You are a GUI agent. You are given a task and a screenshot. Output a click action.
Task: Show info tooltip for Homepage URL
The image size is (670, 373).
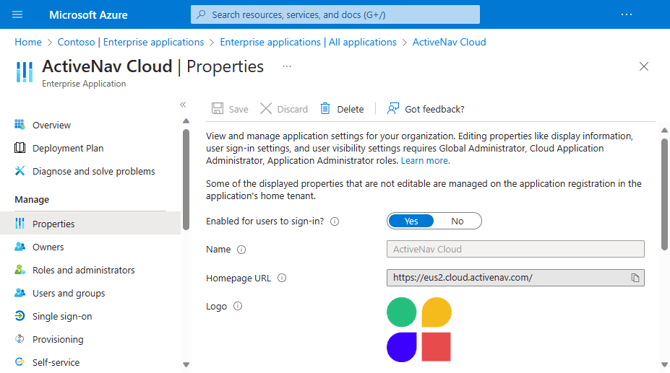click(x=282, y=278)
